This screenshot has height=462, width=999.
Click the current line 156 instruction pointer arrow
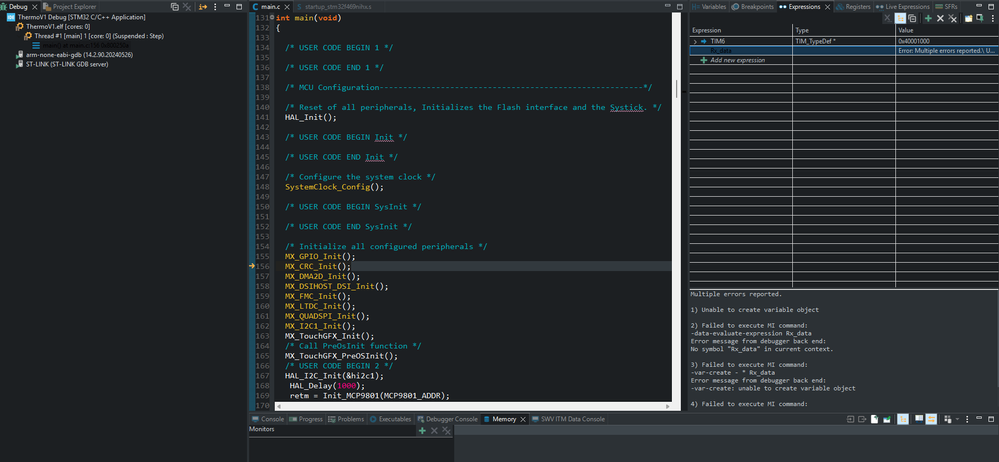point(252,266)
